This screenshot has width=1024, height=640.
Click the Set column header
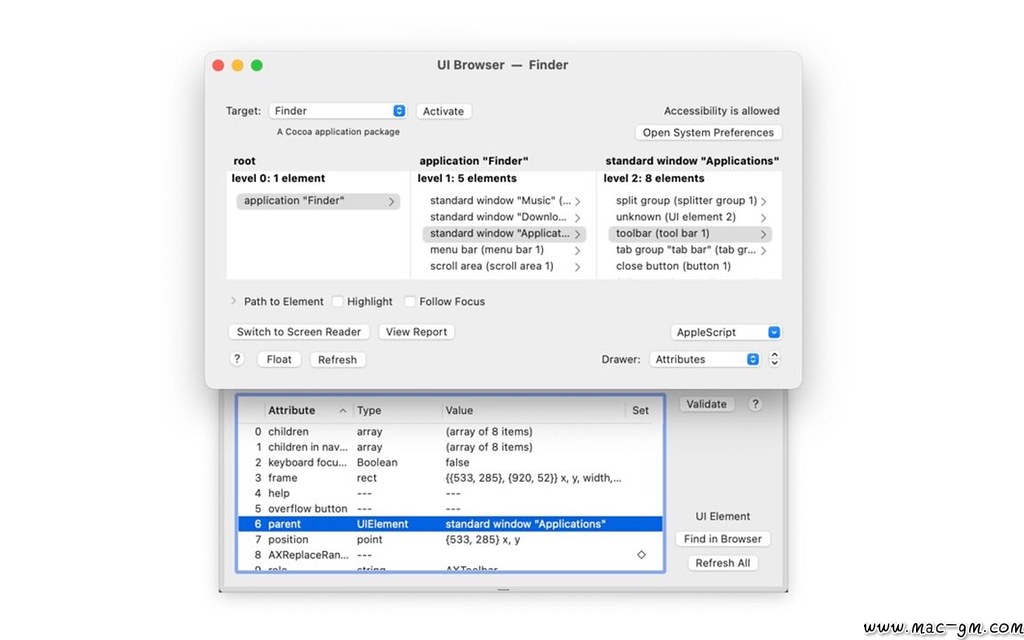point(641,411)
